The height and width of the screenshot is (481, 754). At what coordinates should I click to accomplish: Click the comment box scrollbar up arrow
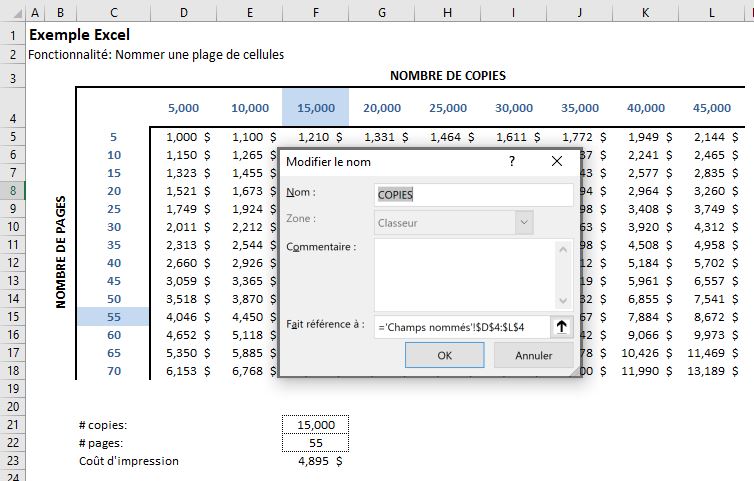coord(564,247)
